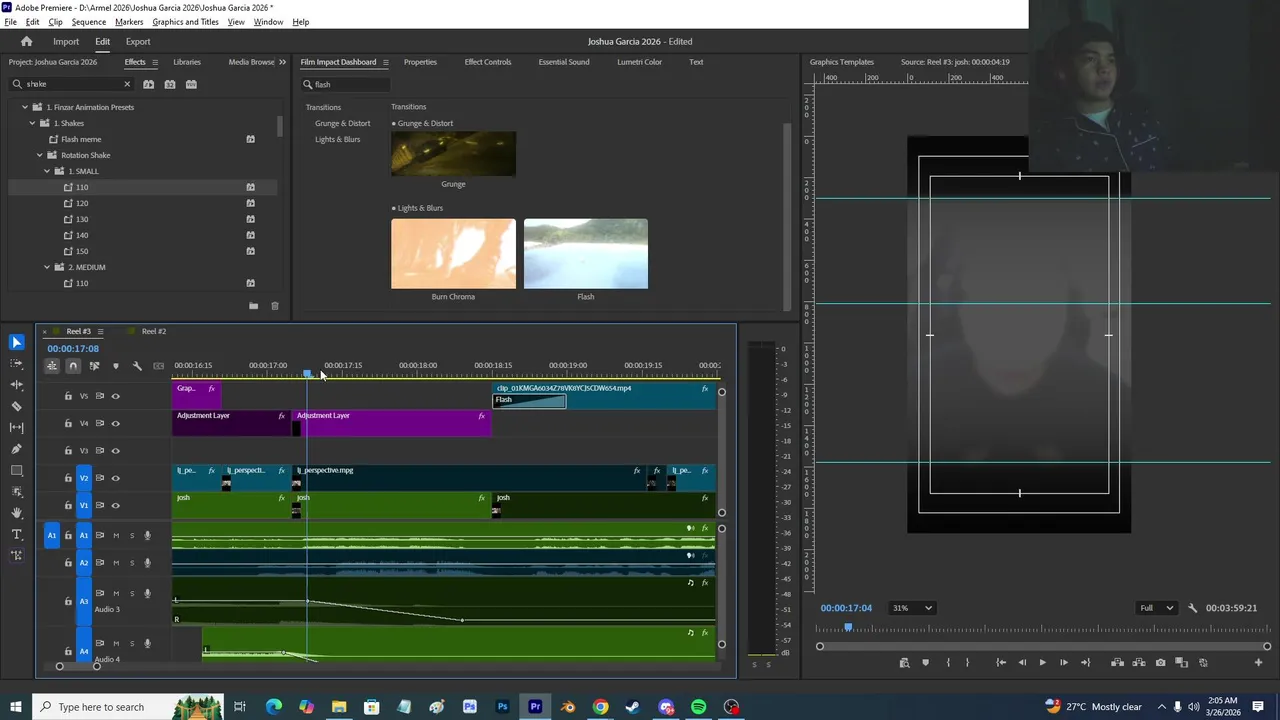Select the Burn Chroma transition thumbnail
This screenshot has height=720, width=1280.
click(x=453, y=254)
